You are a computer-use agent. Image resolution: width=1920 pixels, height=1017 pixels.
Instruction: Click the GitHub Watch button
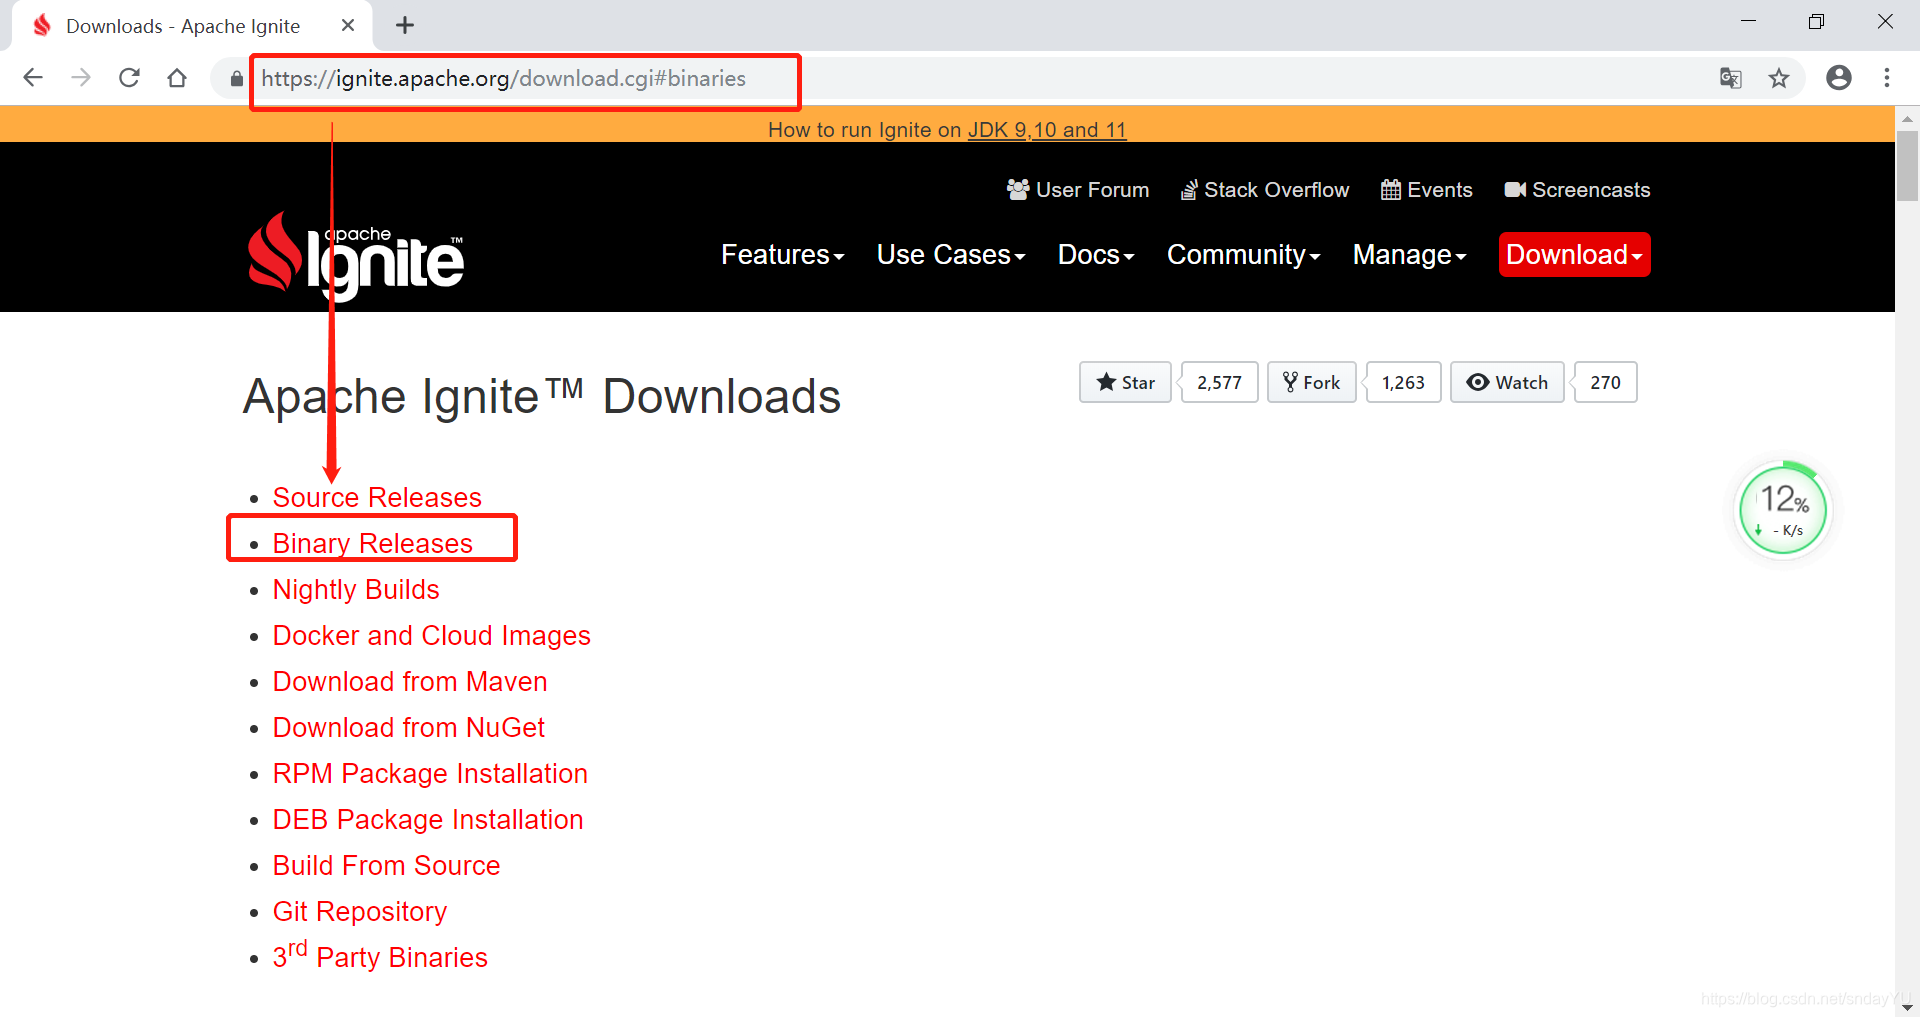[x=1507, y=382]
